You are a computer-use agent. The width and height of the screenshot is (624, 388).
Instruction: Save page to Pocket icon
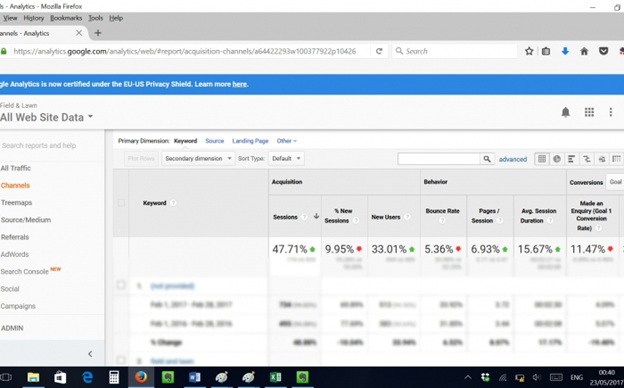pos(603,51)
